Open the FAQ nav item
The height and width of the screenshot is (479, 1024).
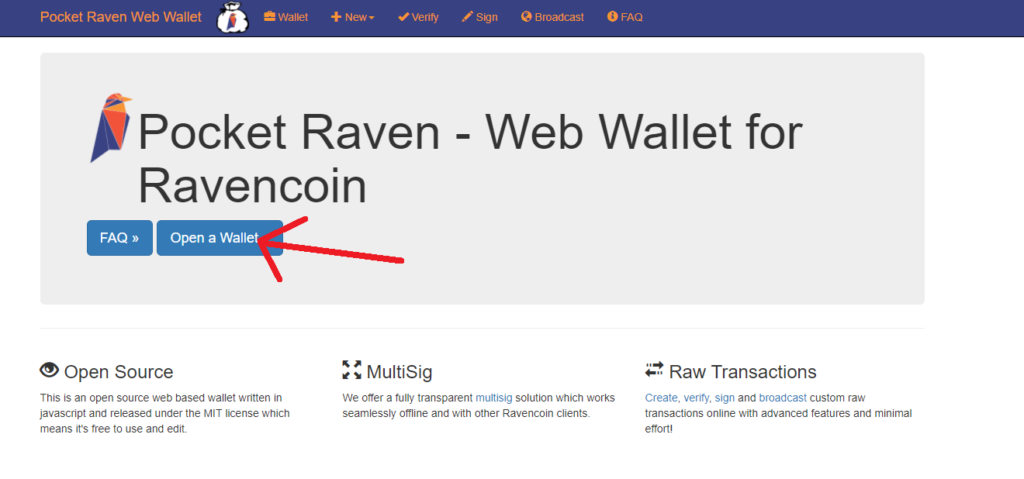coord(625,17)
